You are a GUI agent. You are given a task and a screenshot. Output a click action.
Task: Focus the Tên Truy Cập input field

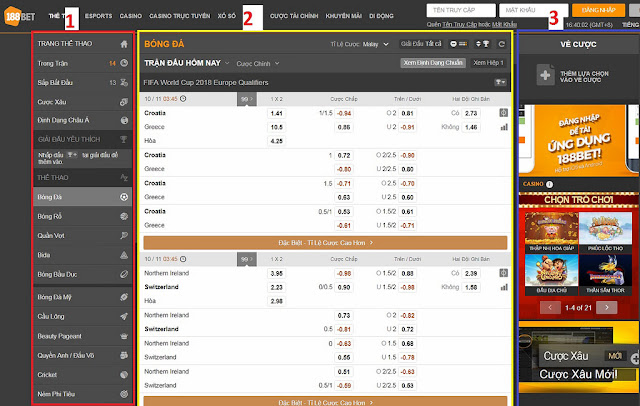coord(461,10)
